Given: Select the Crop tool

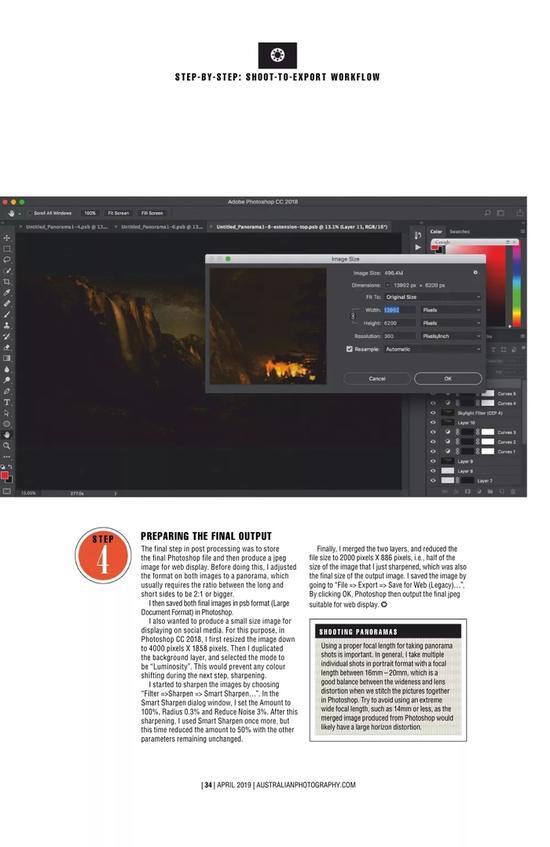Looking at the screenshot, I should 6,281.
